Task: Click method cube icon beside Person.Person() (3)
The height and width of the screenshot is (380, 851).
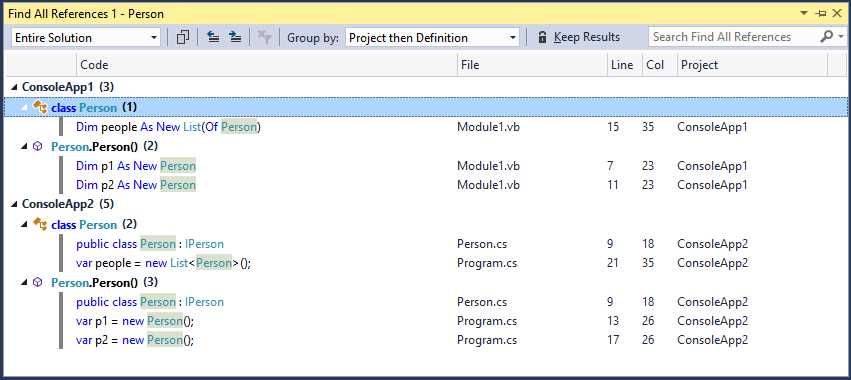Action: click(x=37, y=282)
